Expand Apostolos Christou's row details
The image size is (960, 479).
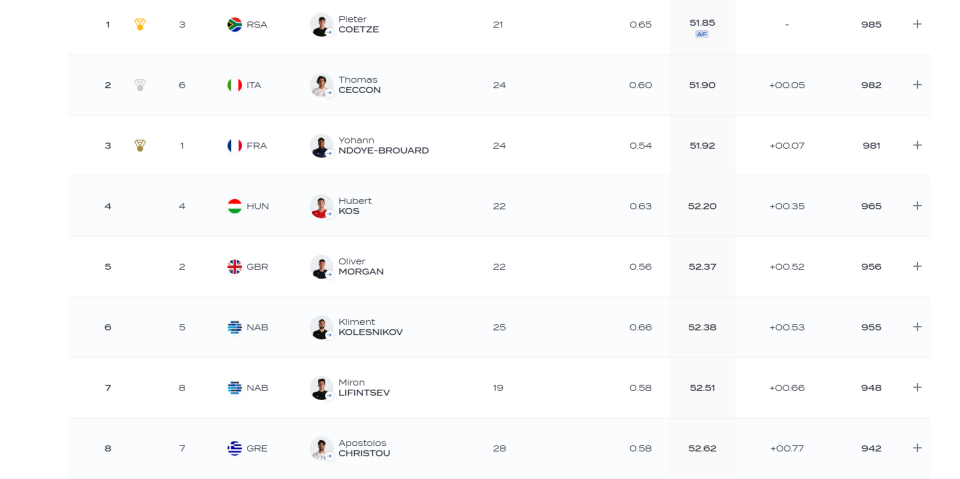coord(917,448)
